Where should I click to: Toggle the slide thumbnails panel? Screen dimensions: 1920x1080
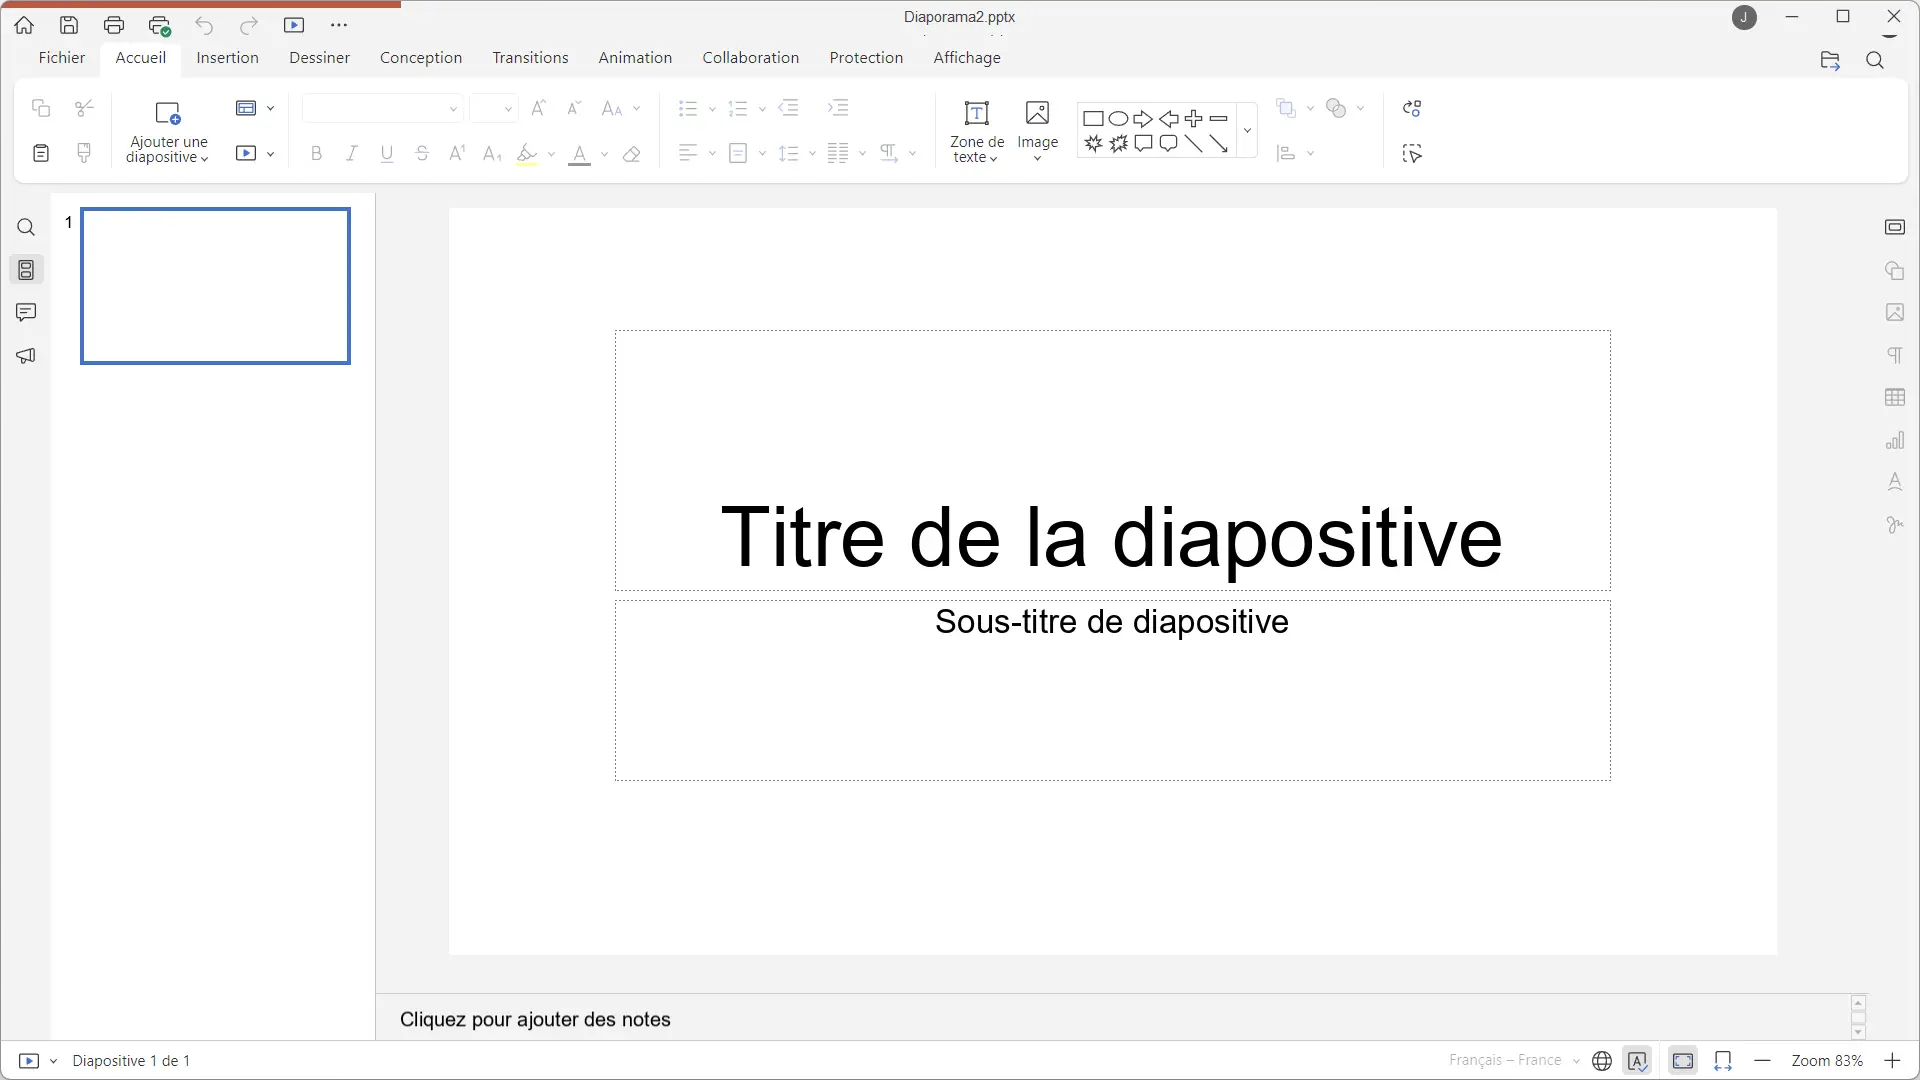(26, 270)
